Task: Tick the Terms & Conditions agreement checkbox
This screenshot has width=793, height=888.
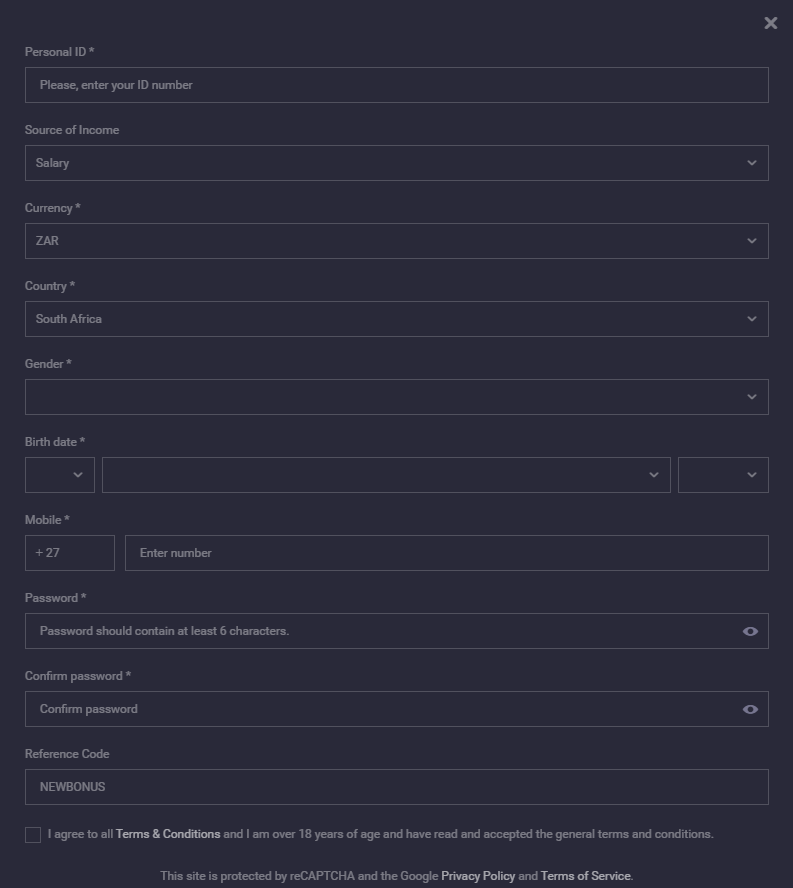Action: [33, 835]
